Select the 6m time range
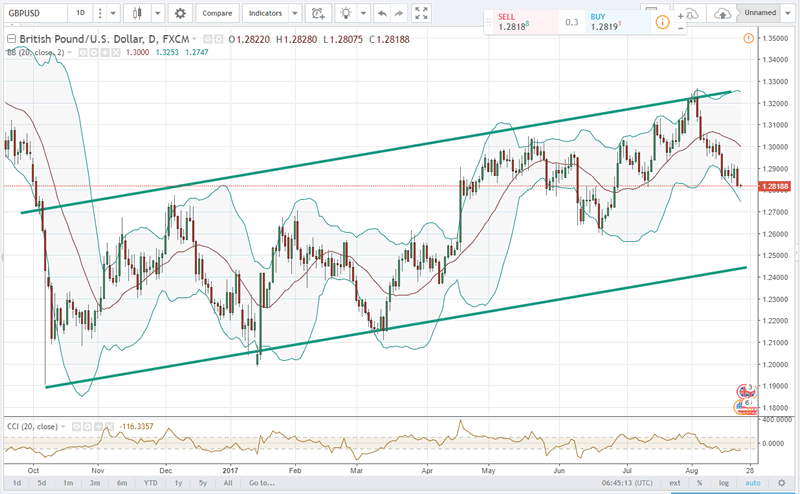 pos(121,483)
